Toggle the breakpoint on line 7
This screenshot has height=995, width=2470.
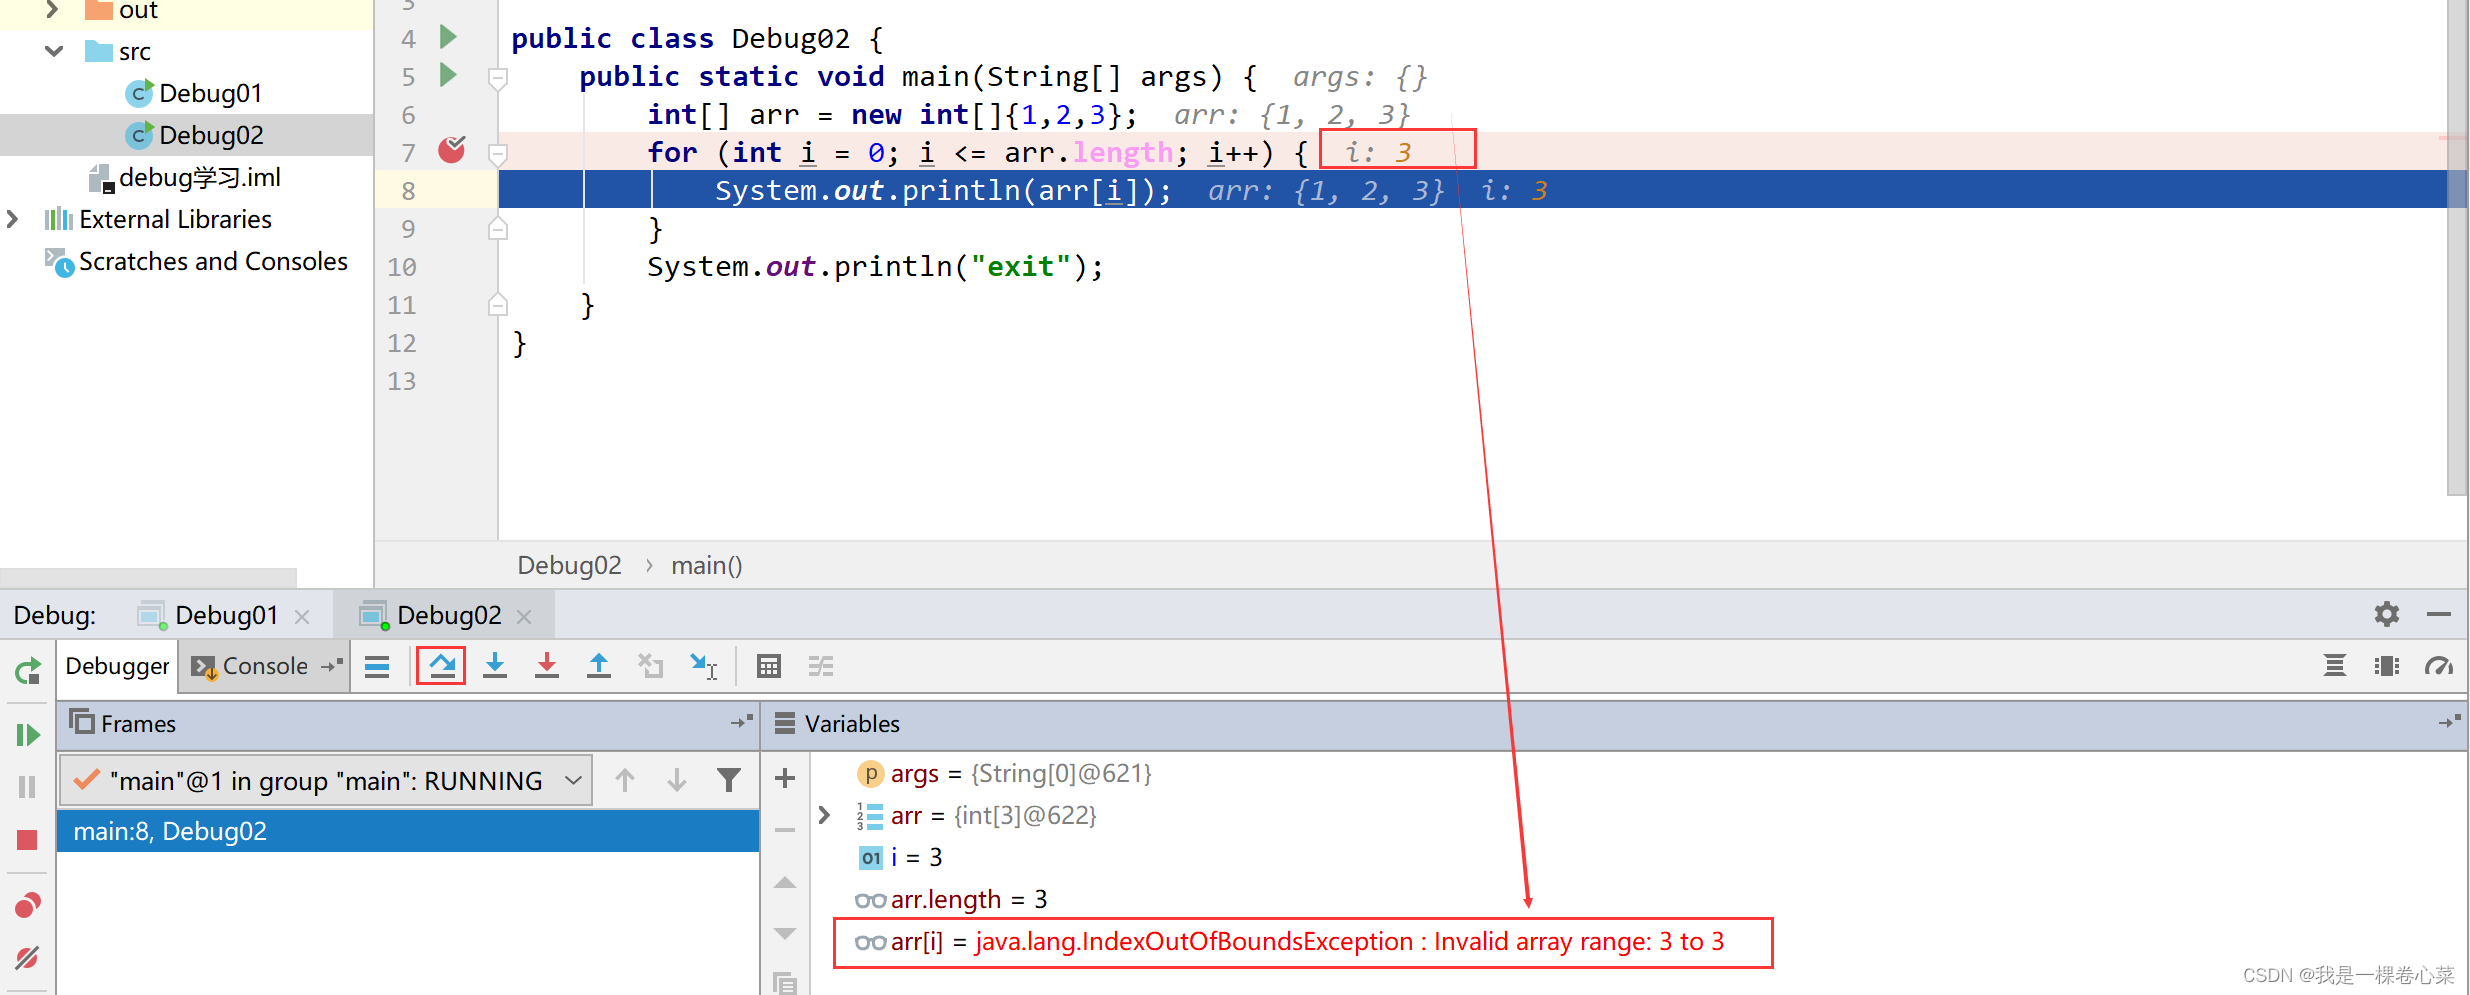(452, 151)
